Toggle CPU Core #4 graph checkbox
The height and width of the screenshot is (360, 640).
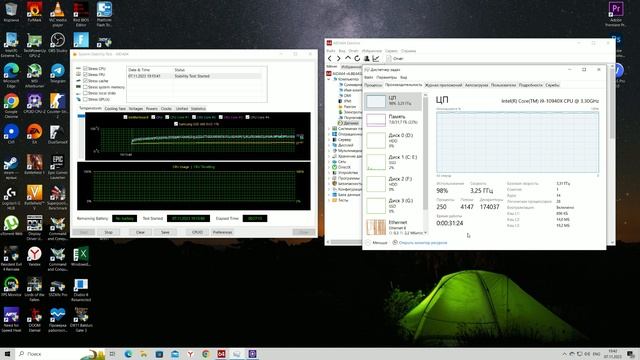[247, 117]
